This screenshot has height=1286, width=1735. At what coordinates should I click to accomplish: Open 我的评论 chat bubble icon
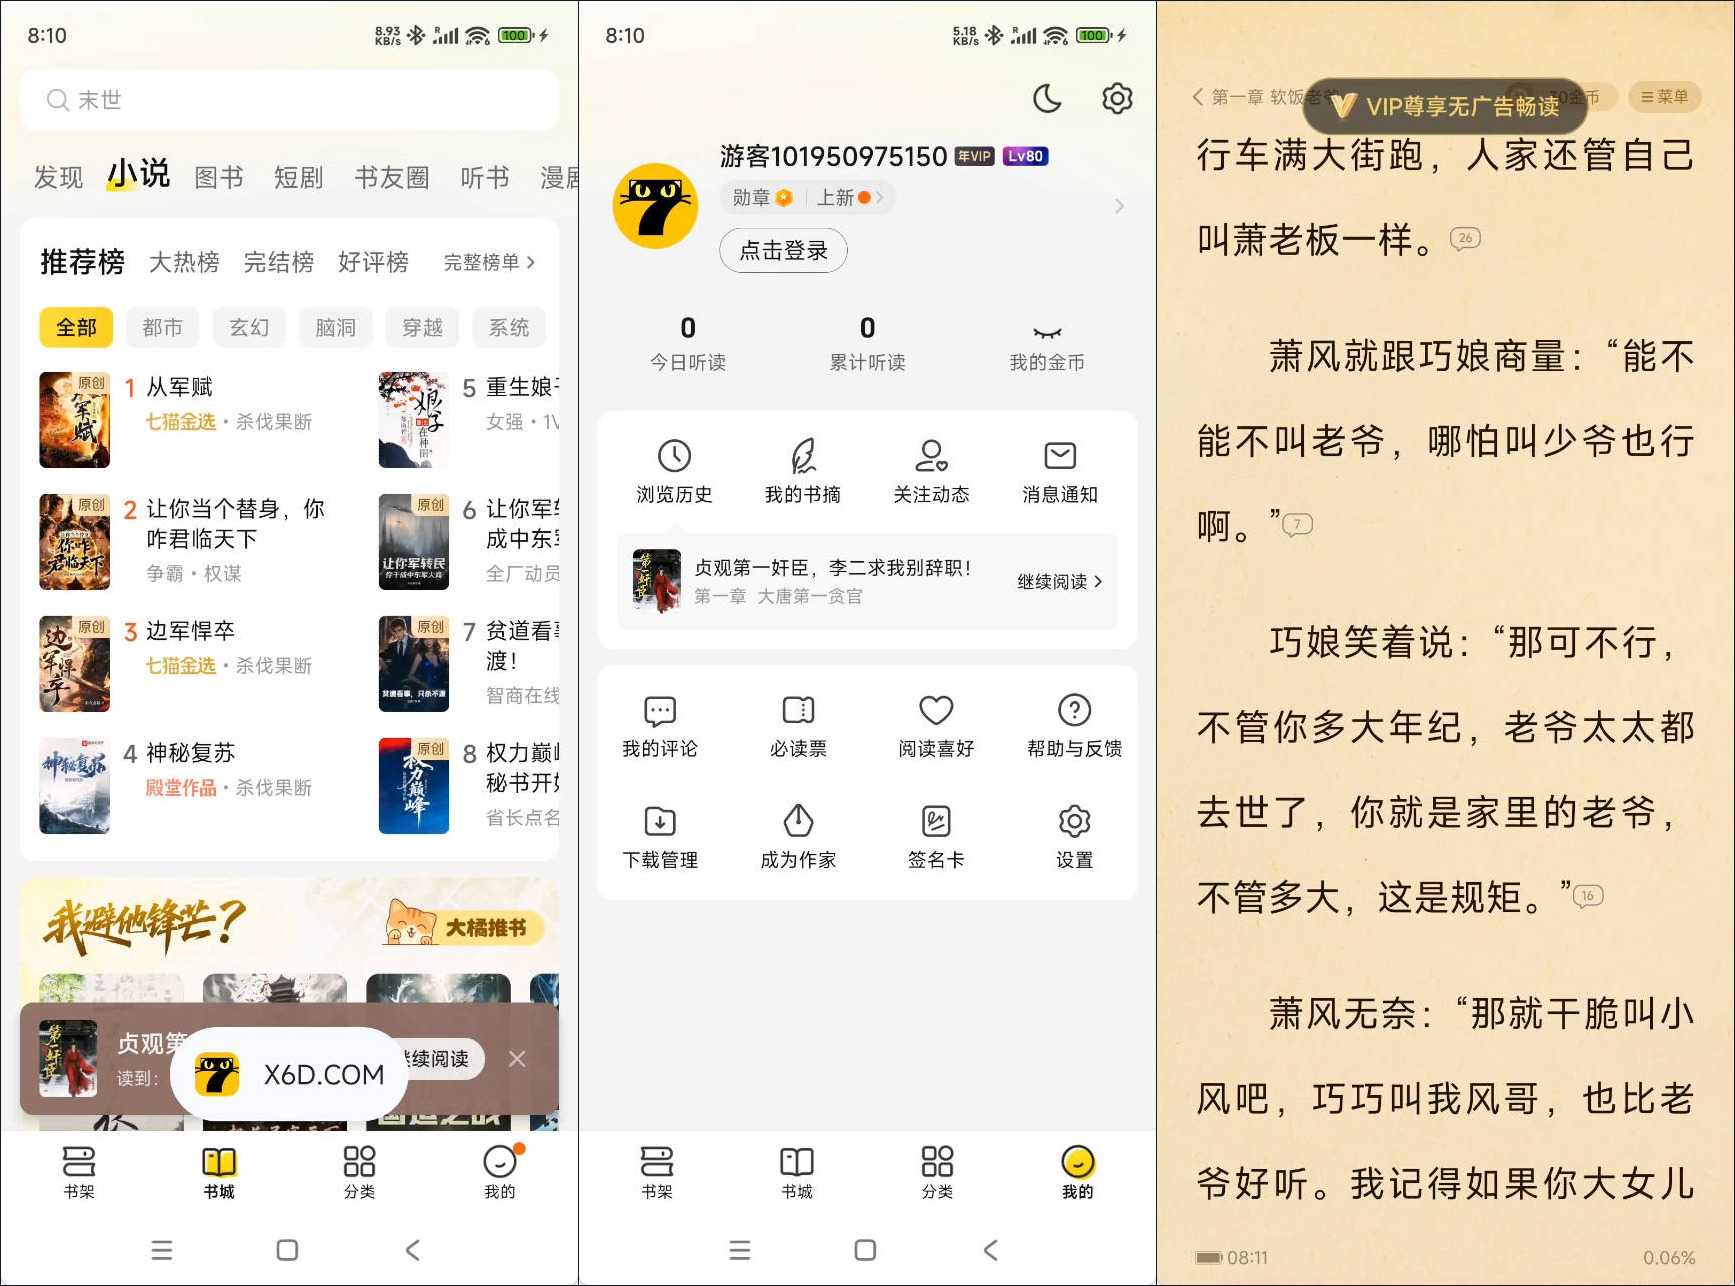pos(660,710)
